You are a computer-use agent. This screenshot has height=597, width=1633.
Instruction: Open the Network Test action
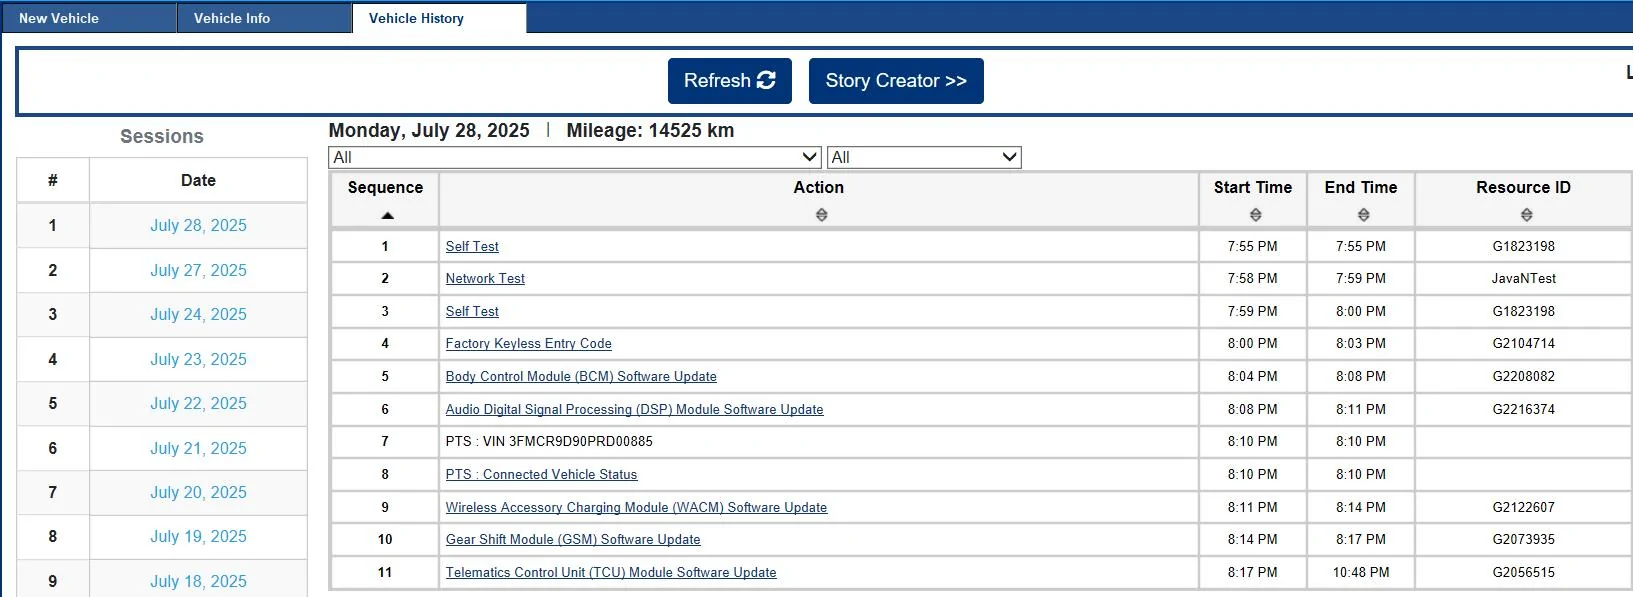[x=485, y=279]
